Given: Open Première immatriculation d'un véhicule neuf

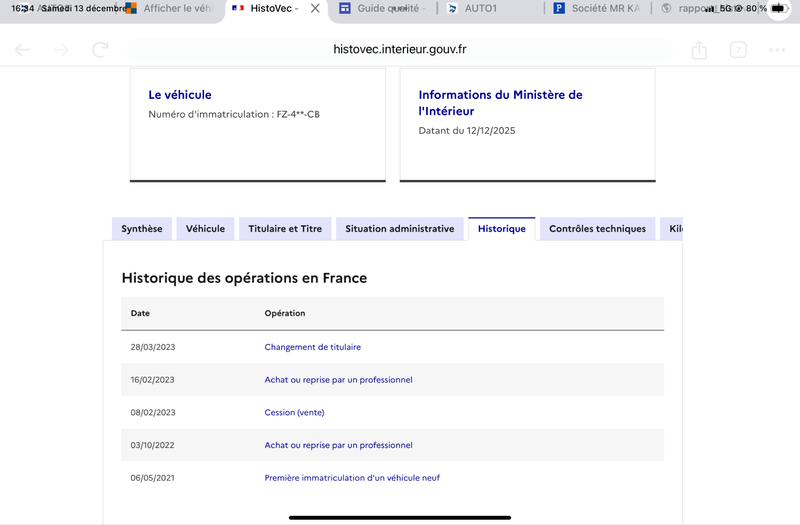Looking at the screenshot, I should tap(352, 478).
